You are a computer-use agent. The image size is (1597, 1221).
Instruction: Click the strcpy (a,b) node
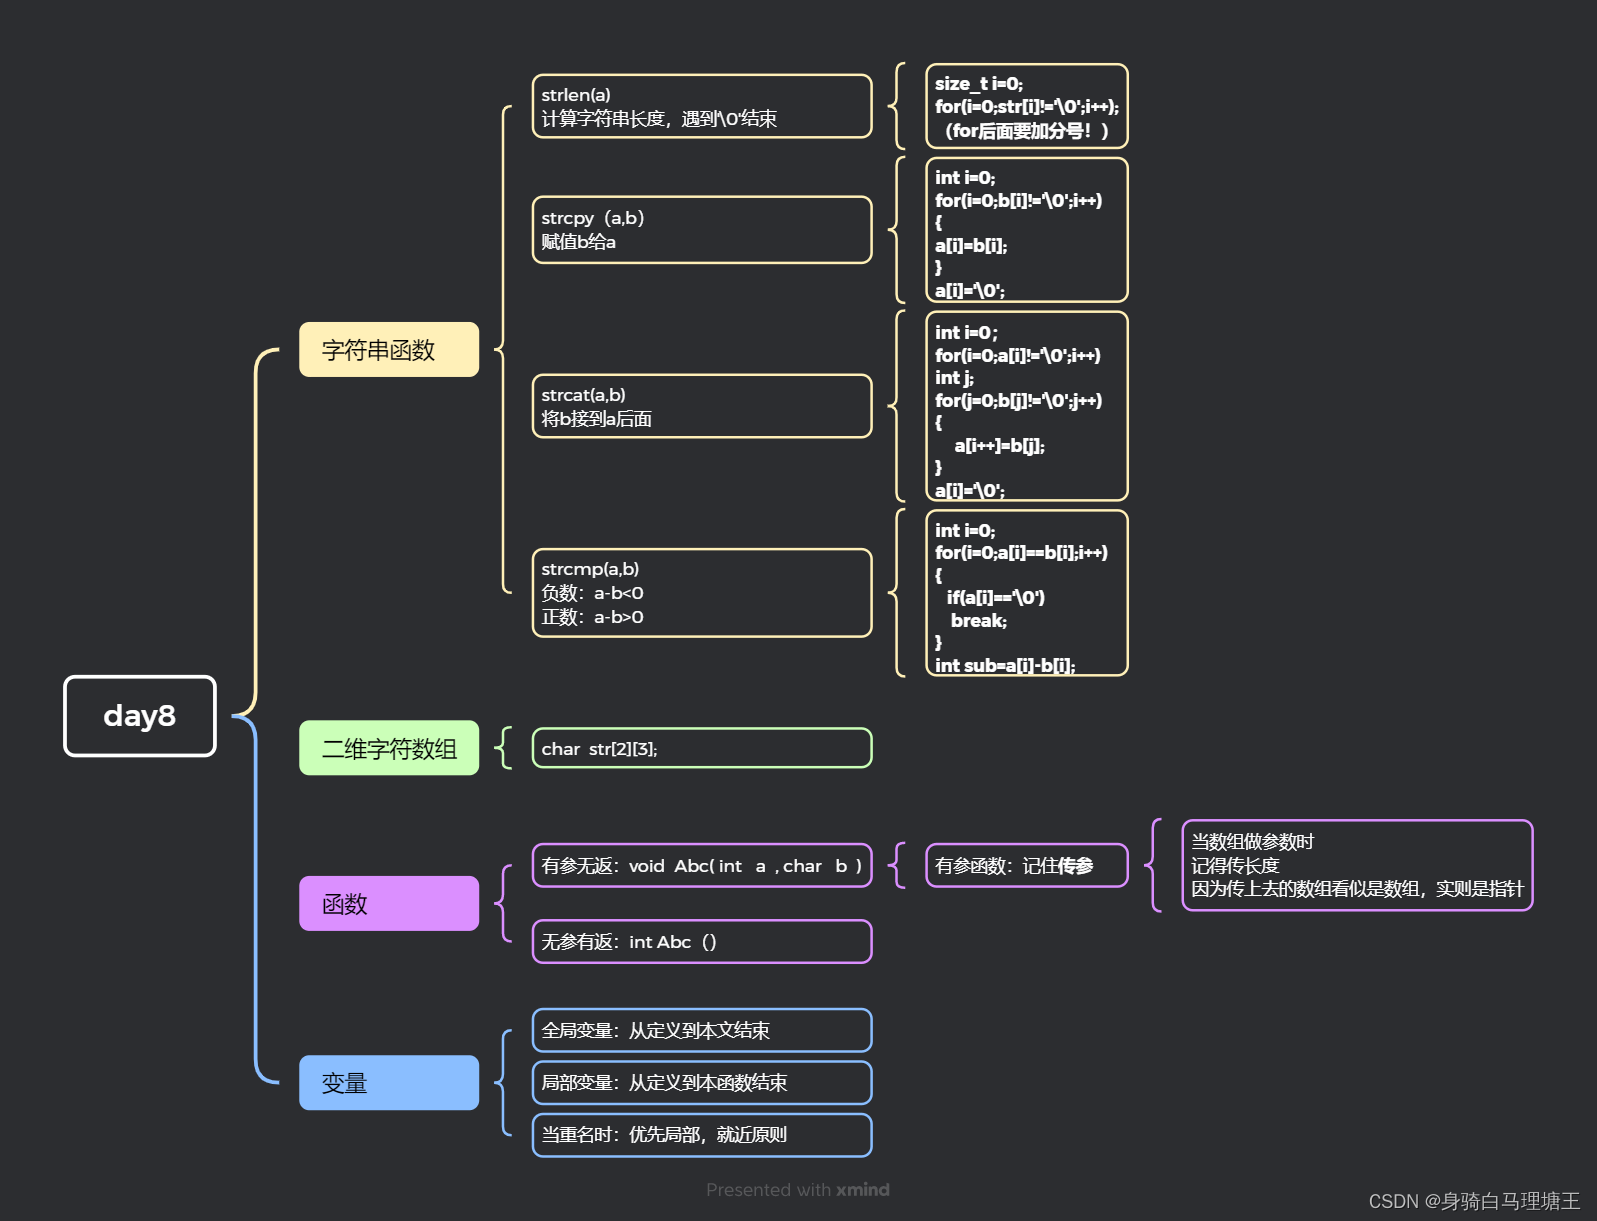(702, 230)
